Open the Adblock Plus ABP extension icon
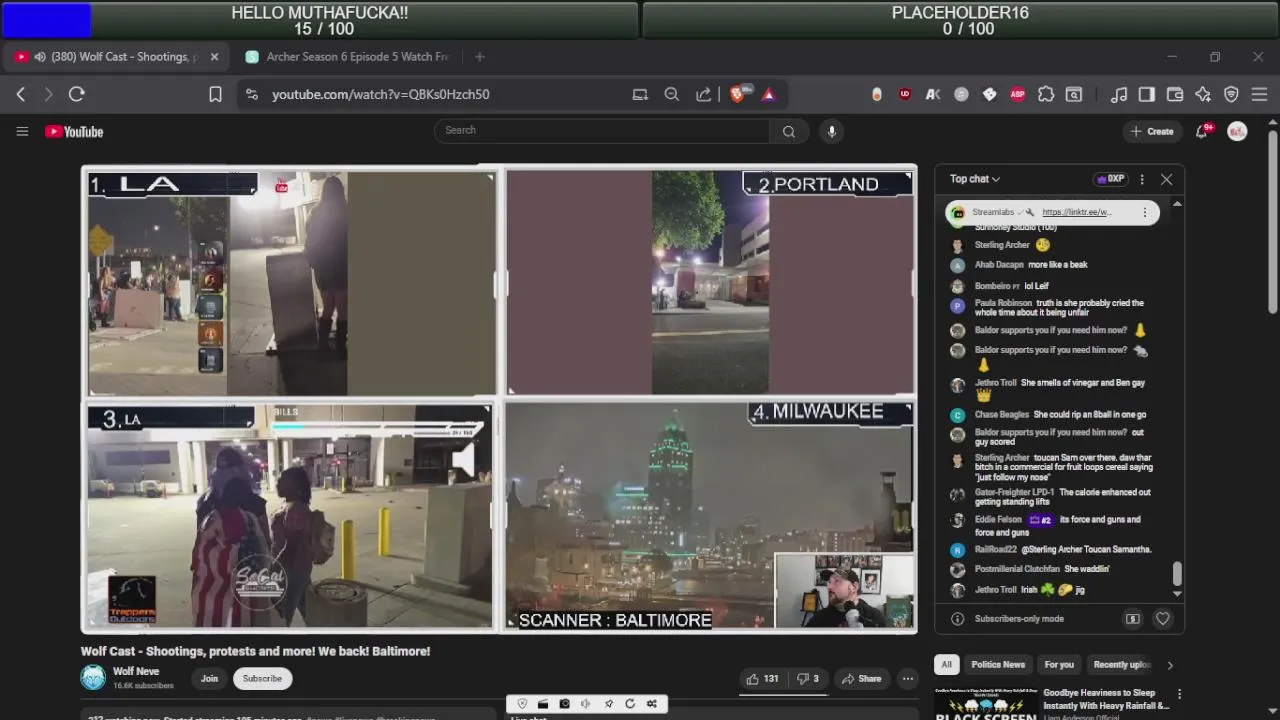1280x720 pixels. (x=1017, y=94)
